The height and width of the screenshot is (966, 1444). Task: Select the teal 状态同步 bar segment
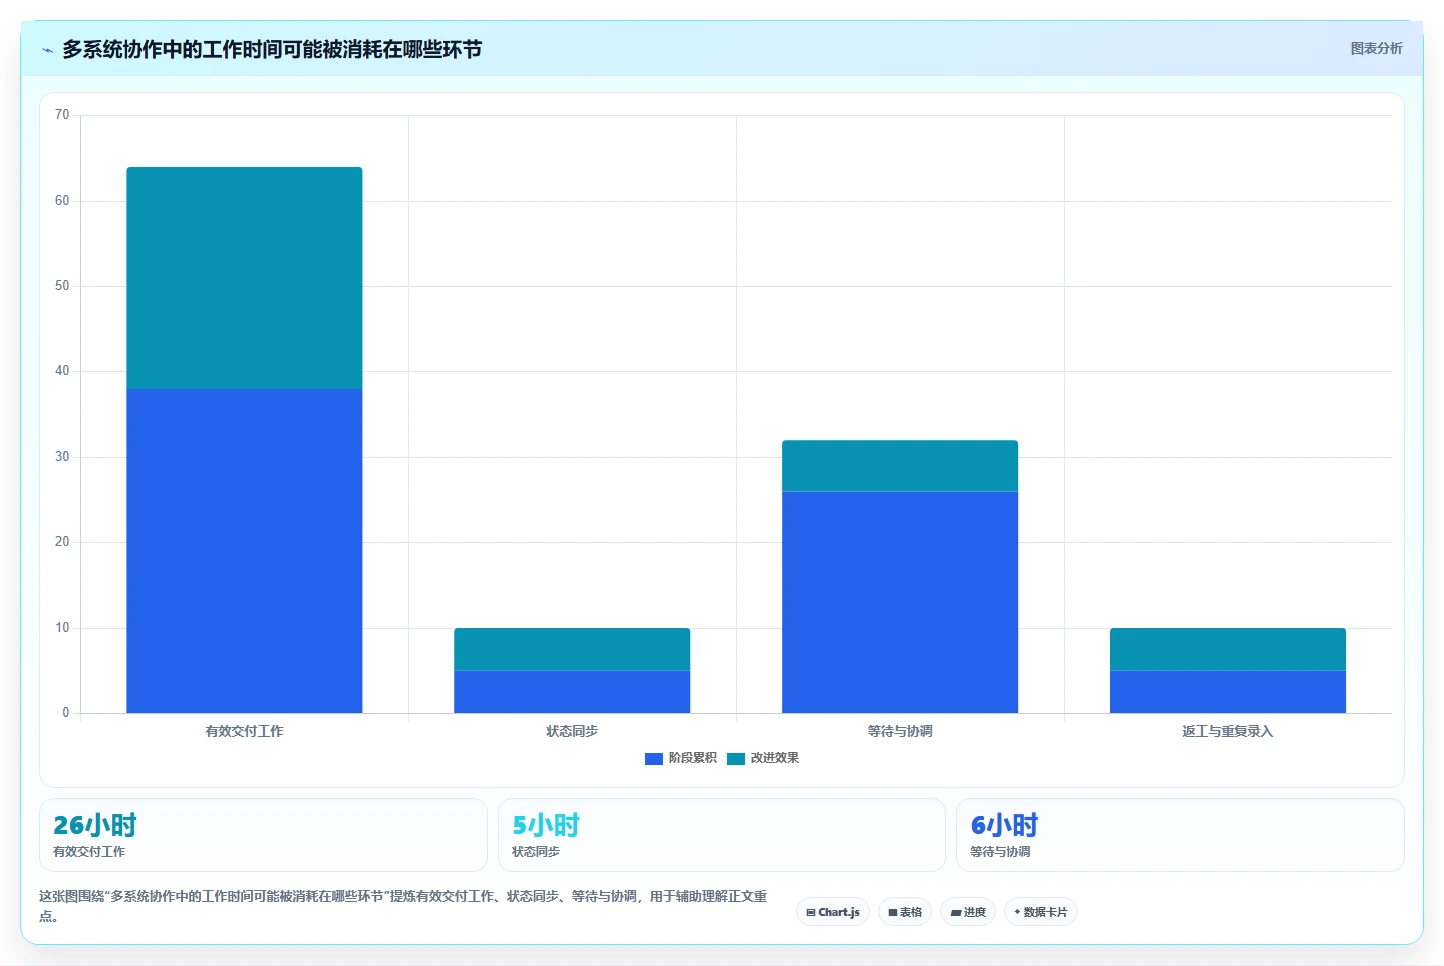pos(572,649)
